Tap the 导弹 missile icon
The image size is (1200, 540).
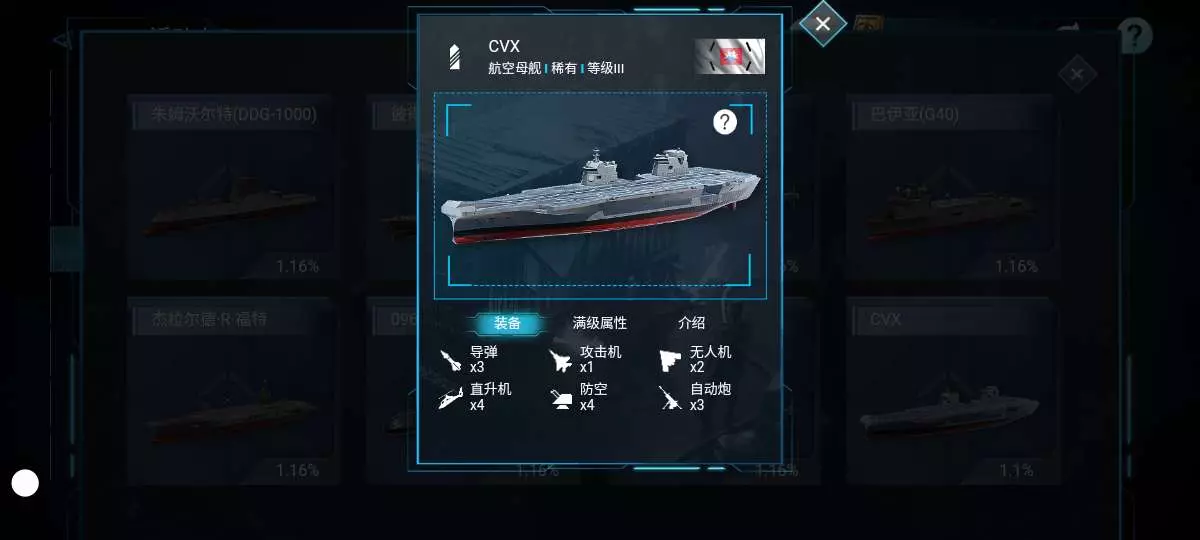point(451,360)
